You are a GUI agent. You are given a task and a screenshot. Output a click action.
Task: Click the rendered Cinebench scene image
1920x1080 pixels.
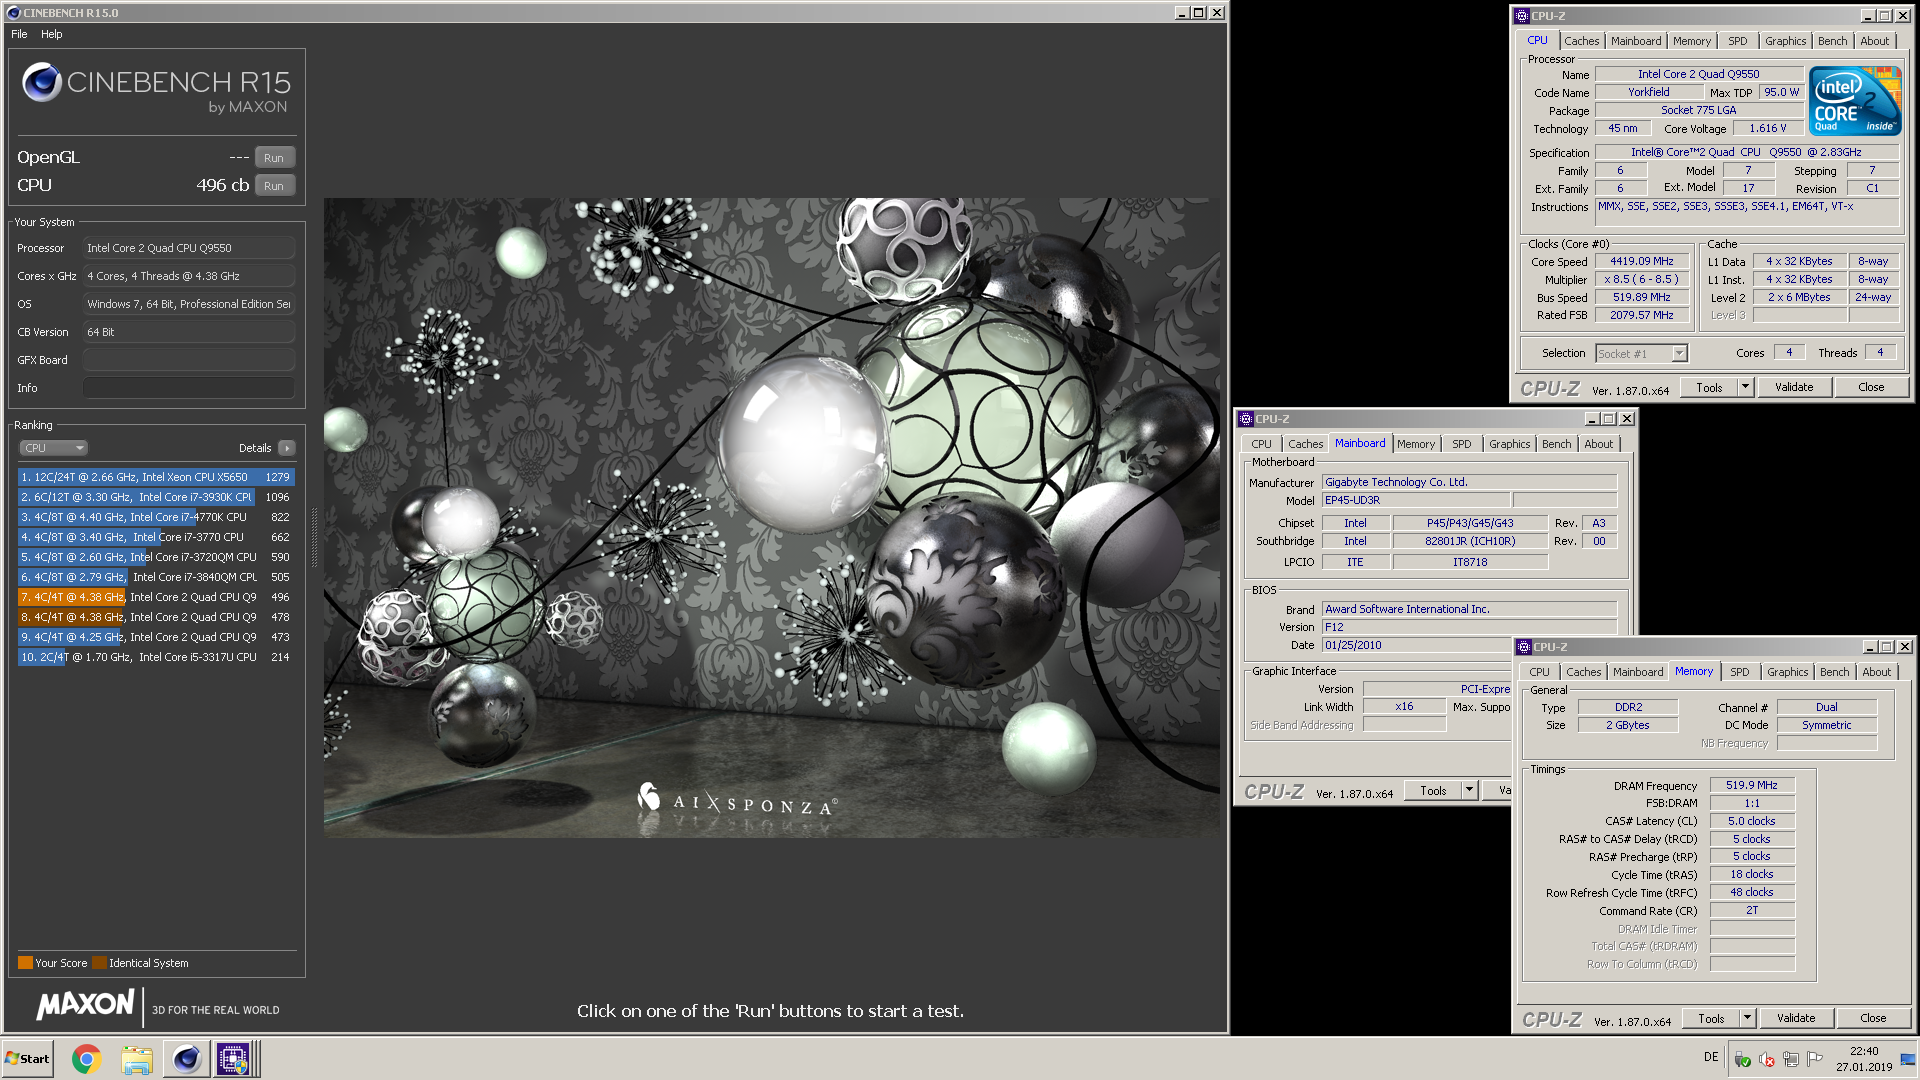click(771, 517)
